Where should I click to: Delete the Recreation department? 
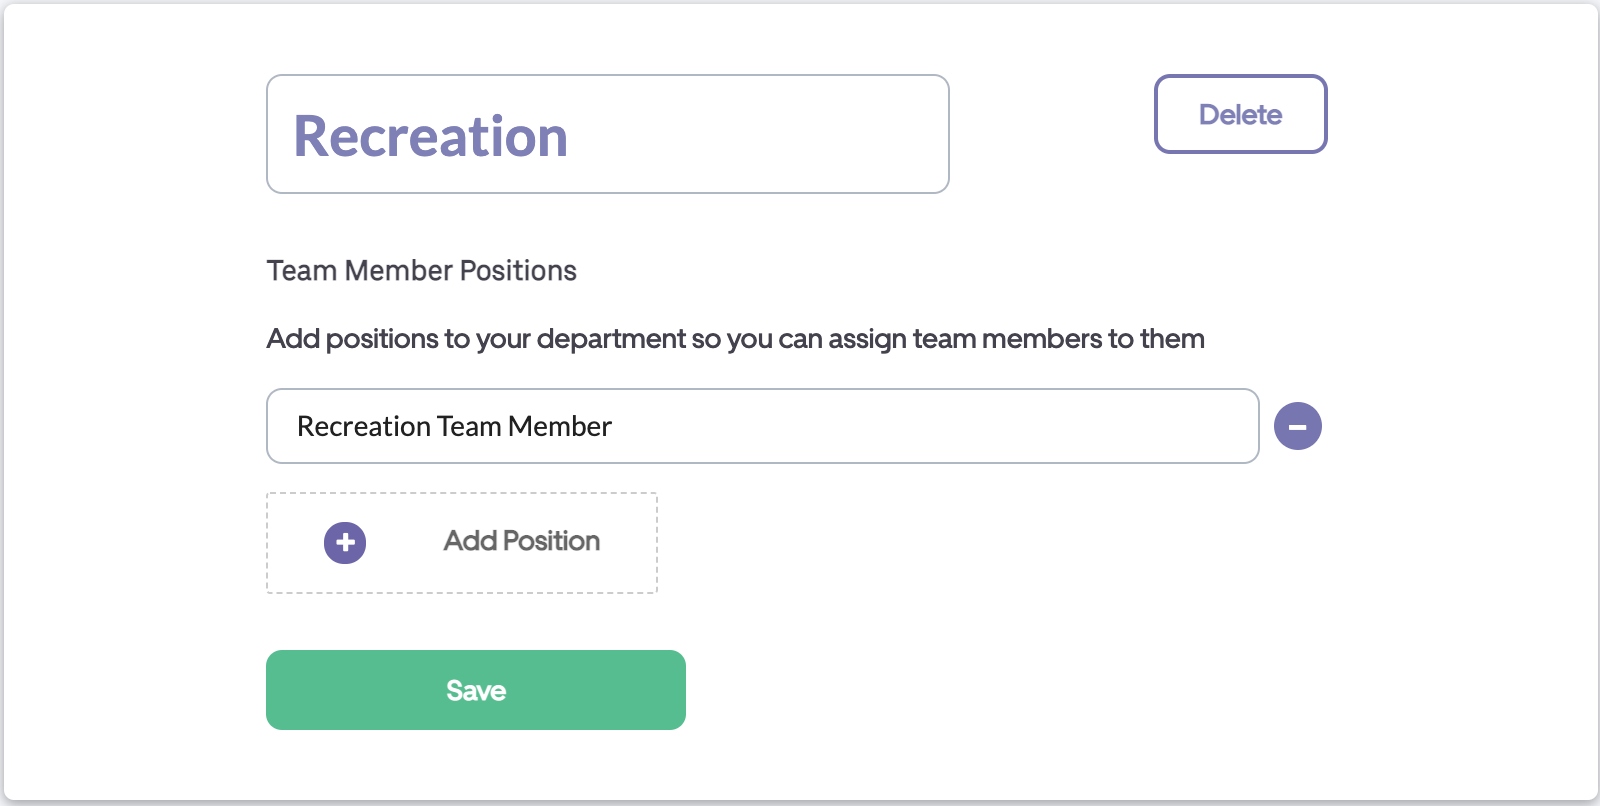1240,114
